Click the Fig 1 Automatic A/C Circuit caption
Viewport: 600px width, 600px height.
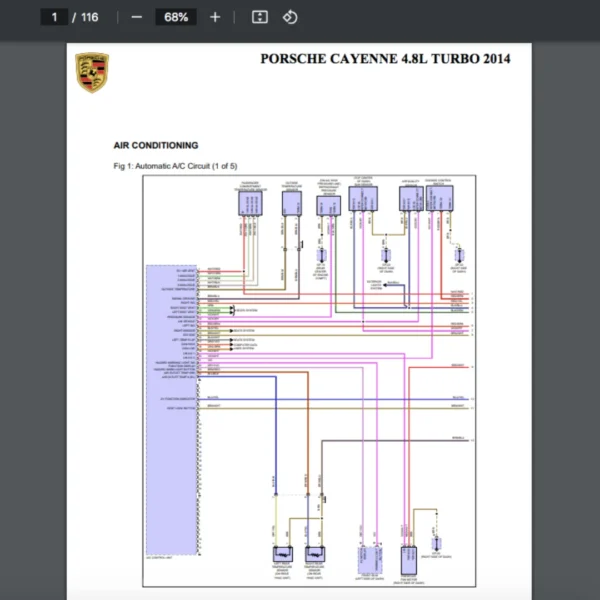(x=176, y=166)
